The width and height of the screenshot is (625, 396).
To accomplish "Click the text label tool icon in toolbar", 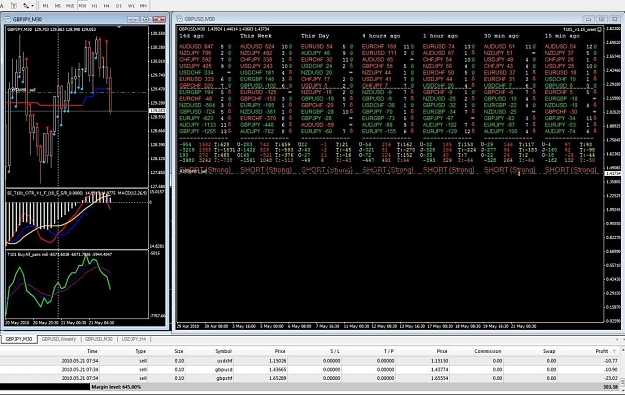I will (14, 6).
